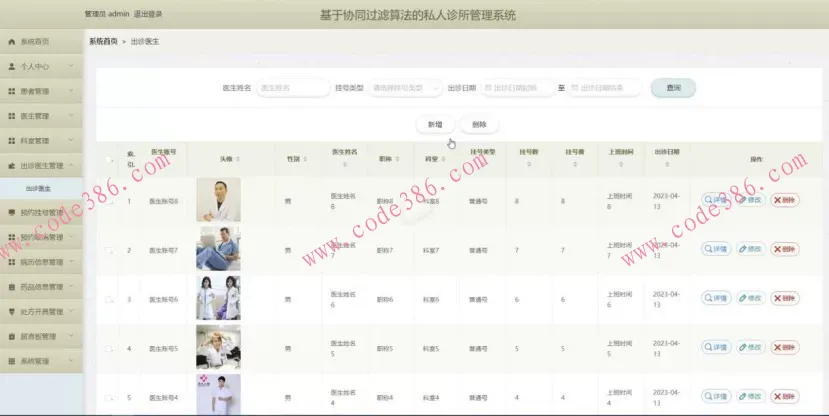Click 退出登录 logout link
This screenshot has height=416, width=829.
pos(148,14)
